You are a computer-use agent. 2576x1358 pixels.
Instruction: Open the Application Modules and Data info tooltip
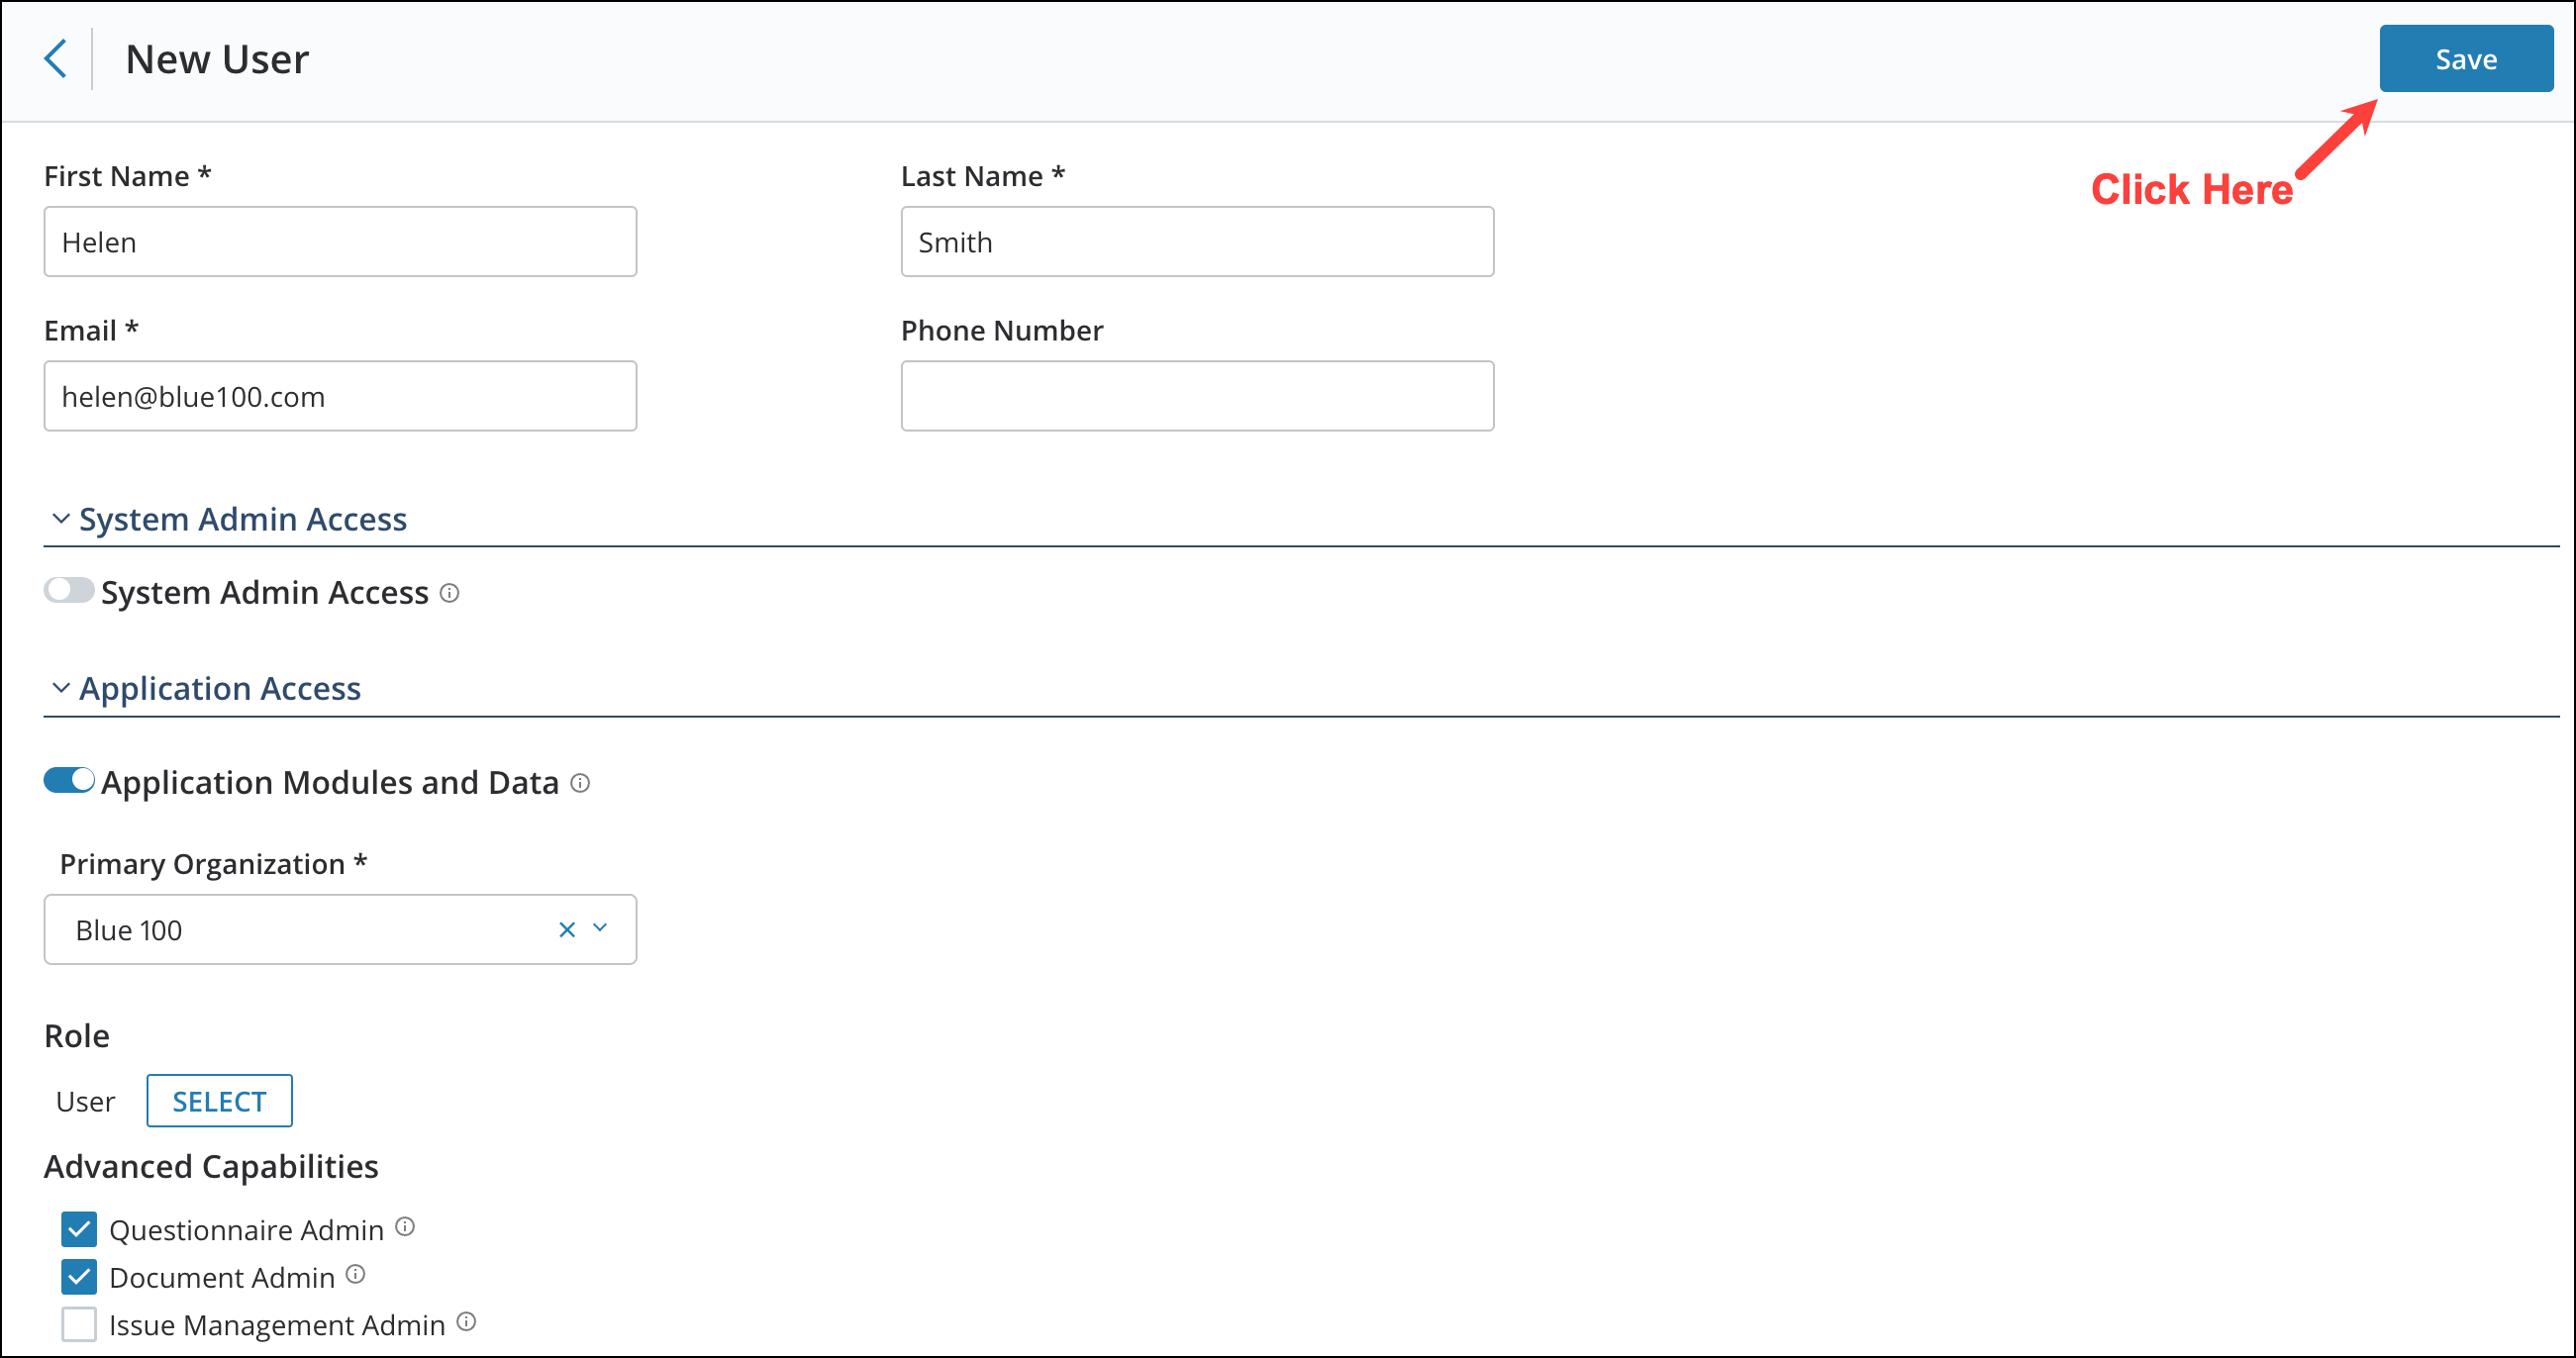tap(580, 784)
